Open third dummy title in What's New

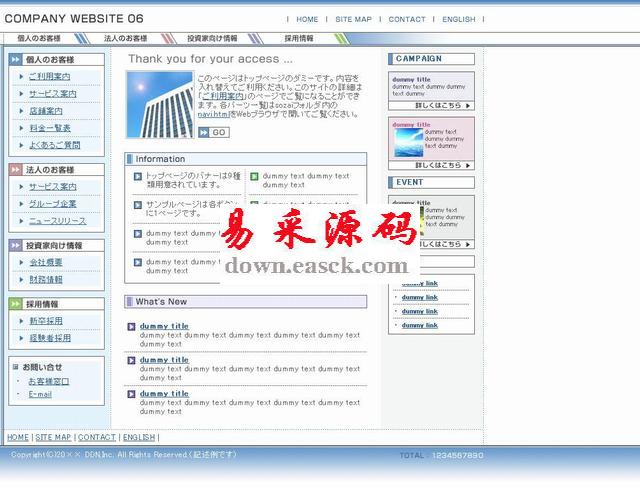pos(164,394)
